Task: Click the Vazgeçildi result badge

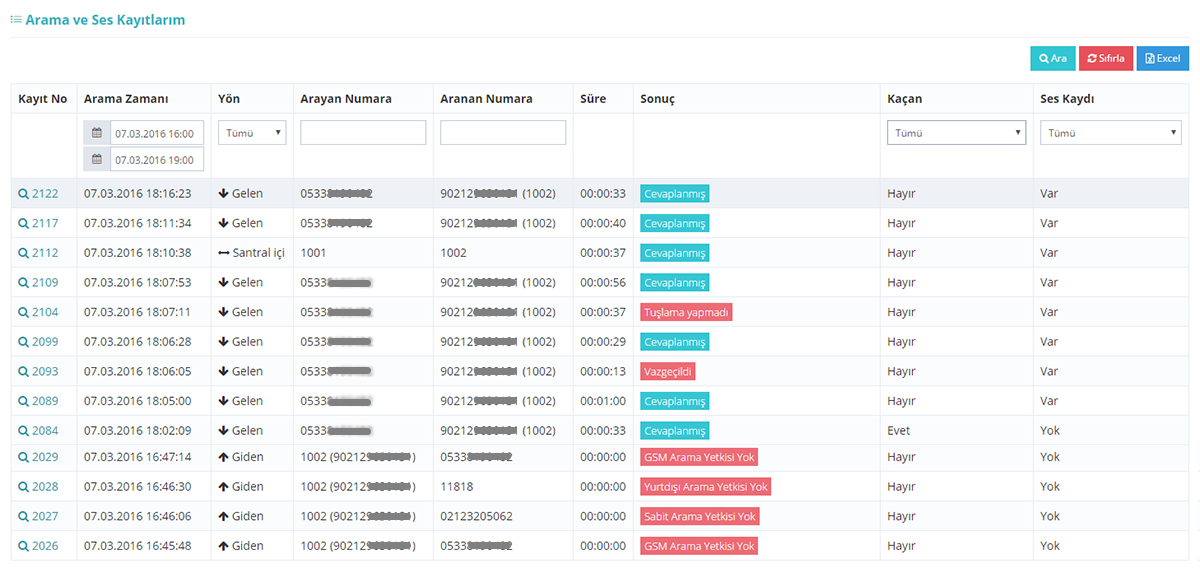Action: (667, 371)
